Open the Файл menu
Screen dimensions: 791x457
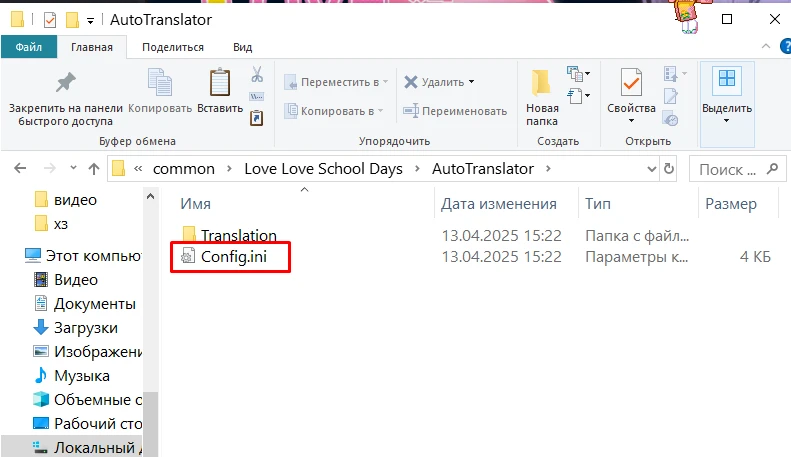(x=29, y=47)
